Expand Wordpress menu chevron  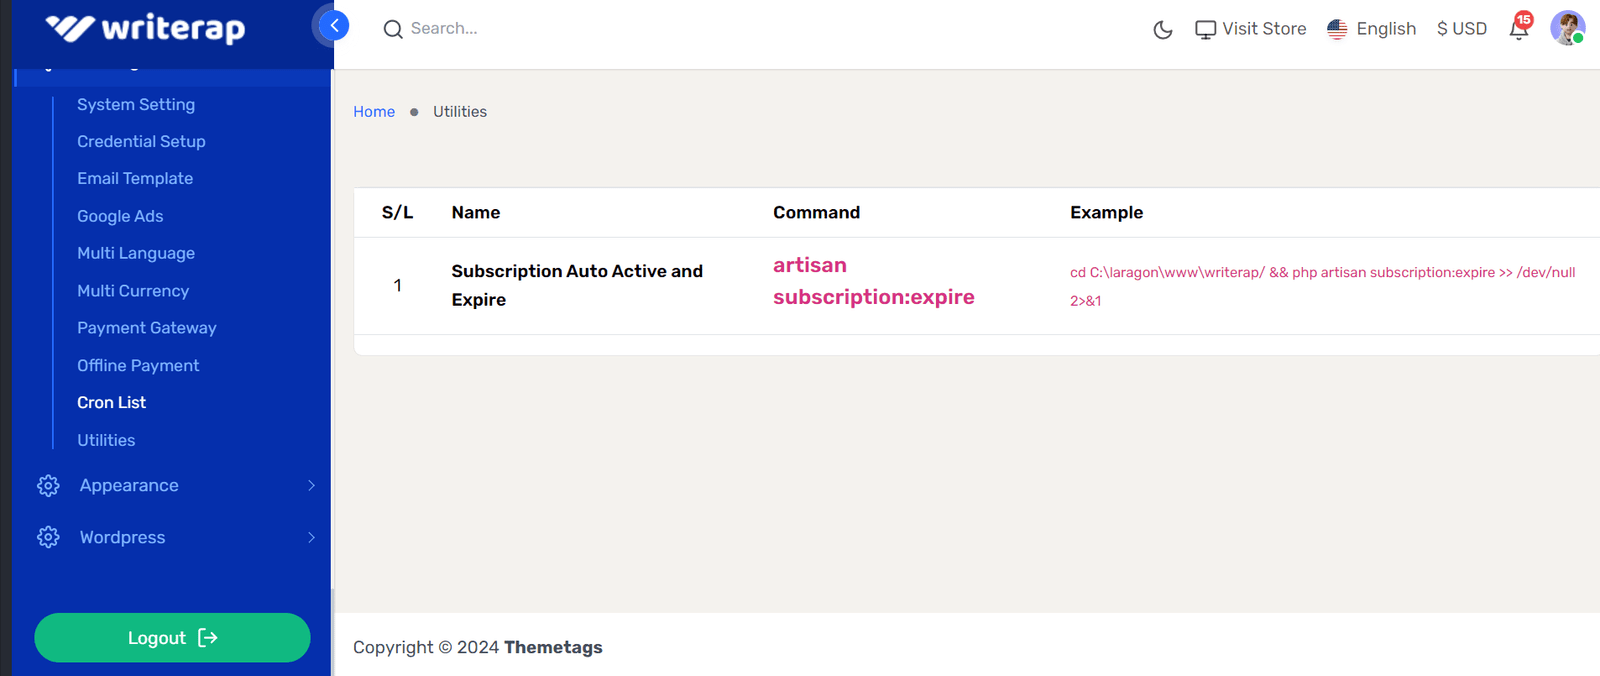[x=311, y=538]
